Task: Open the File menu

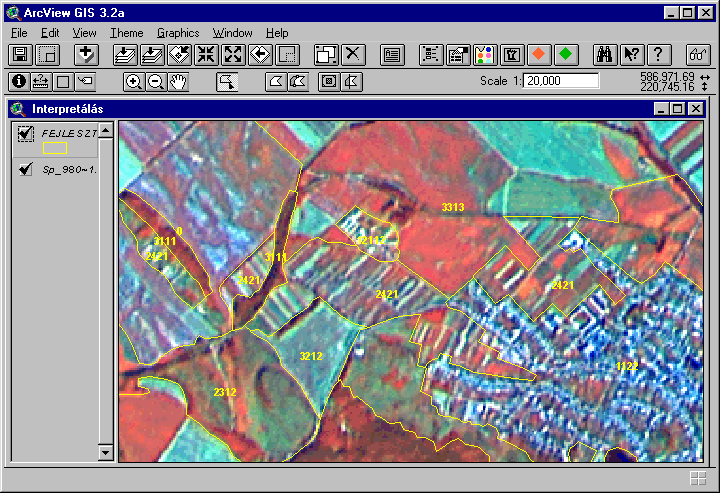Action: (x=19, y=33)
